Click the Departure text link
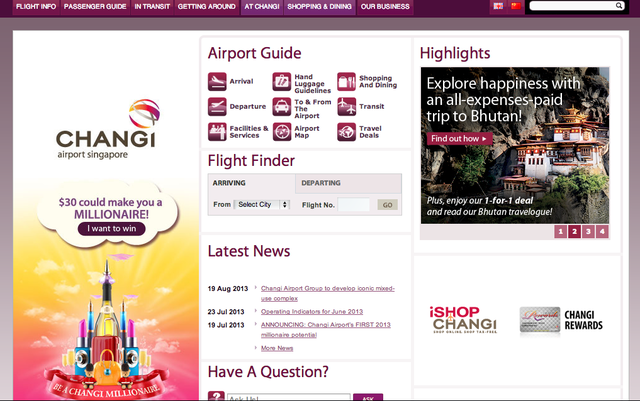Viewport: 640px width, 401px height. pos(248,107)
